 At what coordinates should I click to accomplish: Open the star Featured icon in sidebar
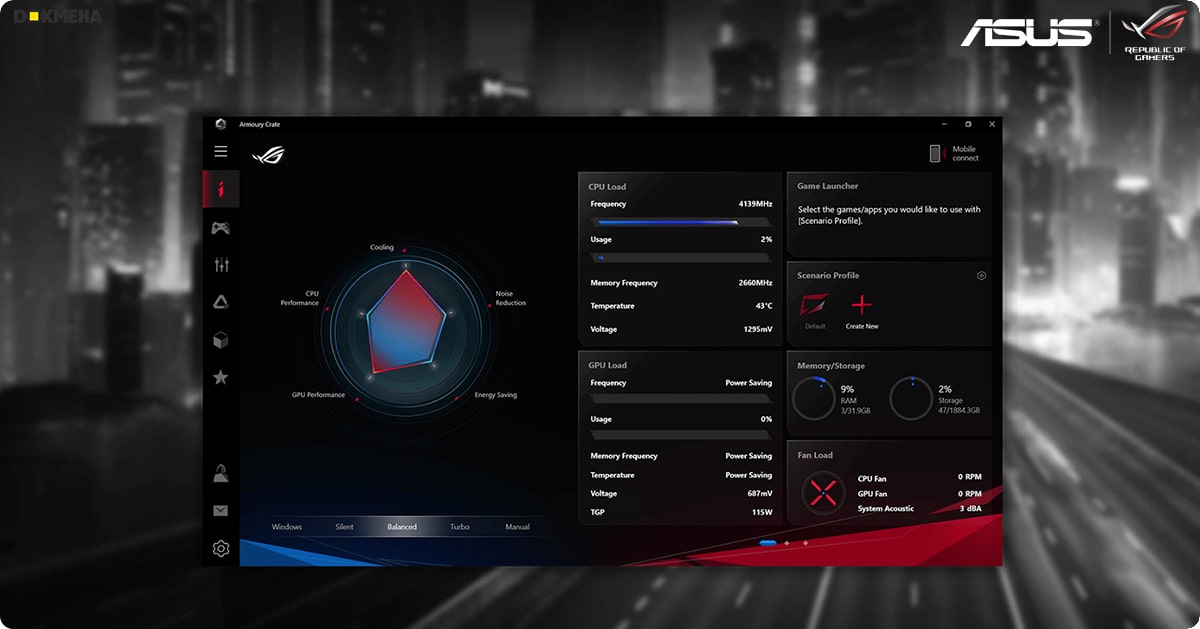[221, 377]
